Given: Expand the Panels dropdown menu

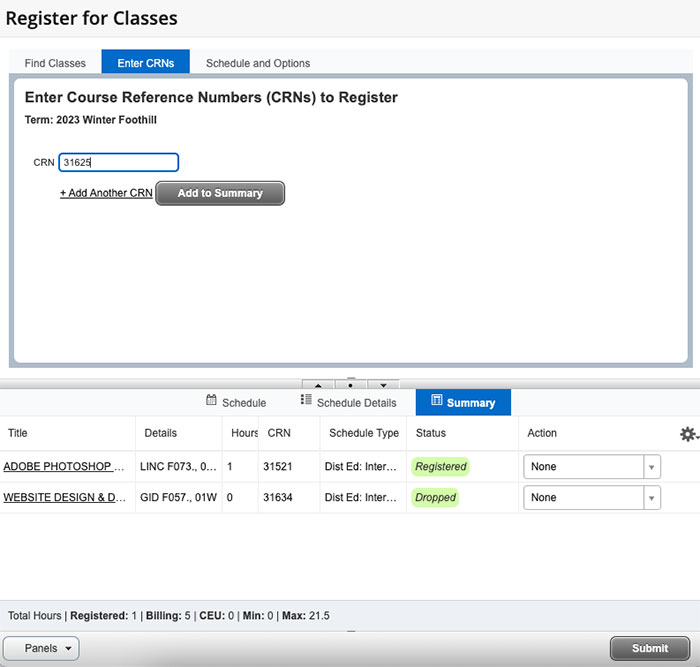Looking at the screenshot, I should [x=41, y=648].
